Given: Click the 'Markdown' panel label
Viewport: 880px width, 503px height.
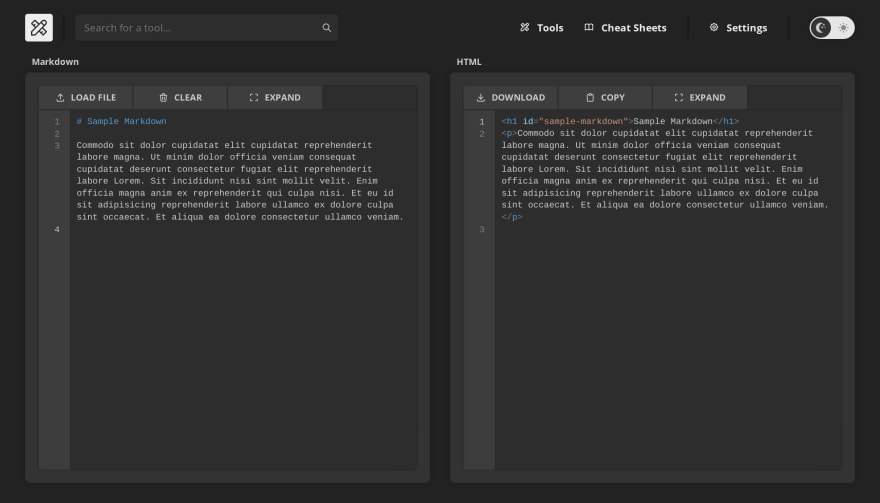Looking at the screenshot, I should point(55,62).
